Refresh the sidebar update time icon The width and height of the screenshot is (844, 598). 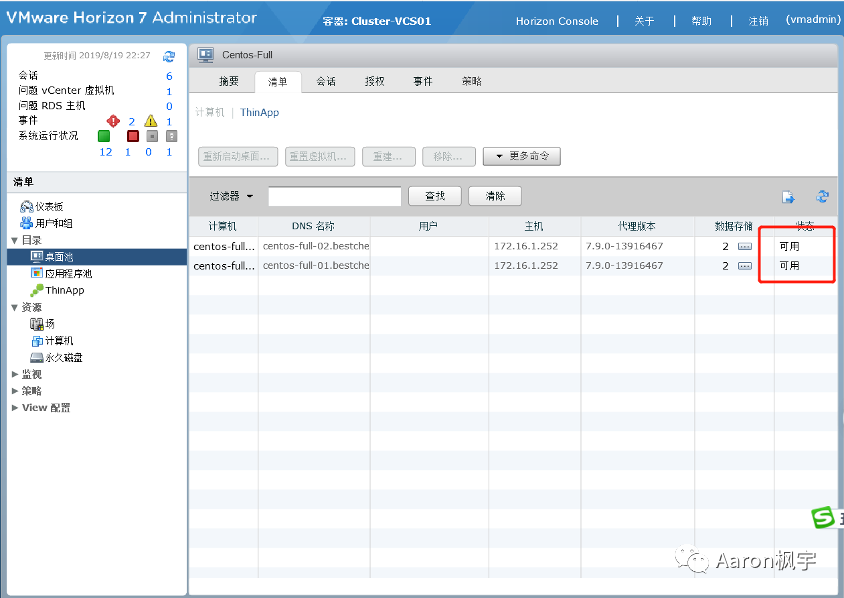coord(169,56)
